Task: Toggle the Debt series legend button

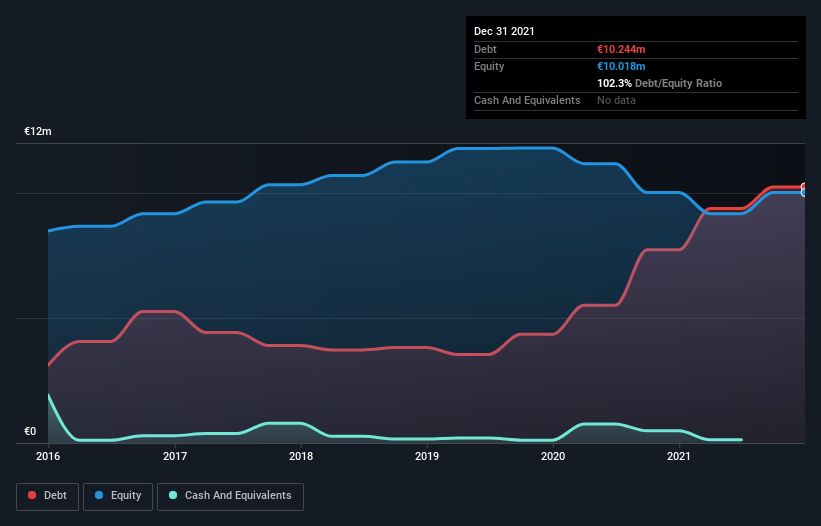Action: coord(48,496)
